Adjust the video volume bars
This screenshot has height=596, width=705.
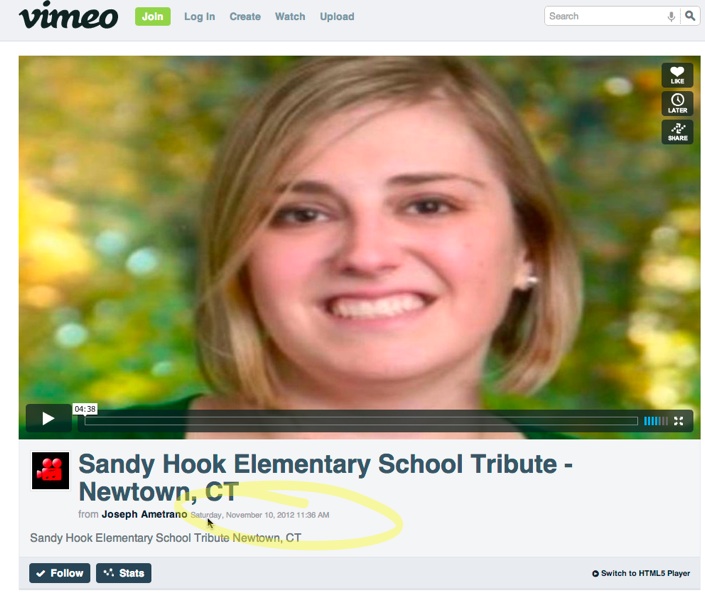click(656, 421)
